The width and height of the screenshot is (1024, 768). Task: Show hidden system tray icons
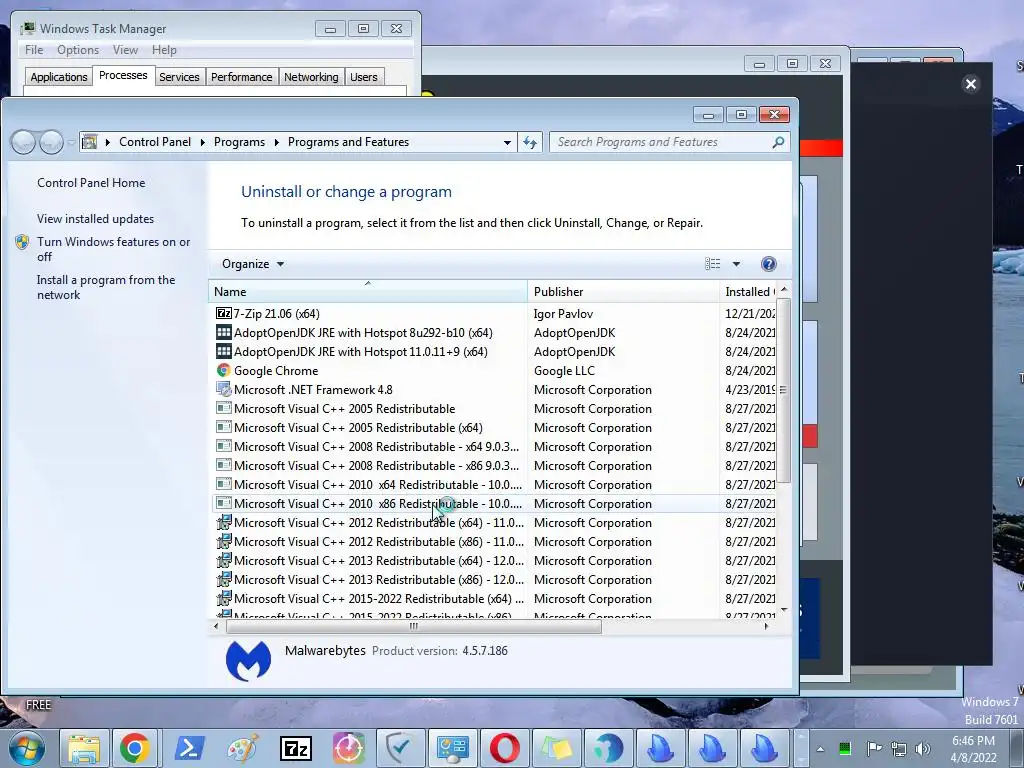point(820,749)
